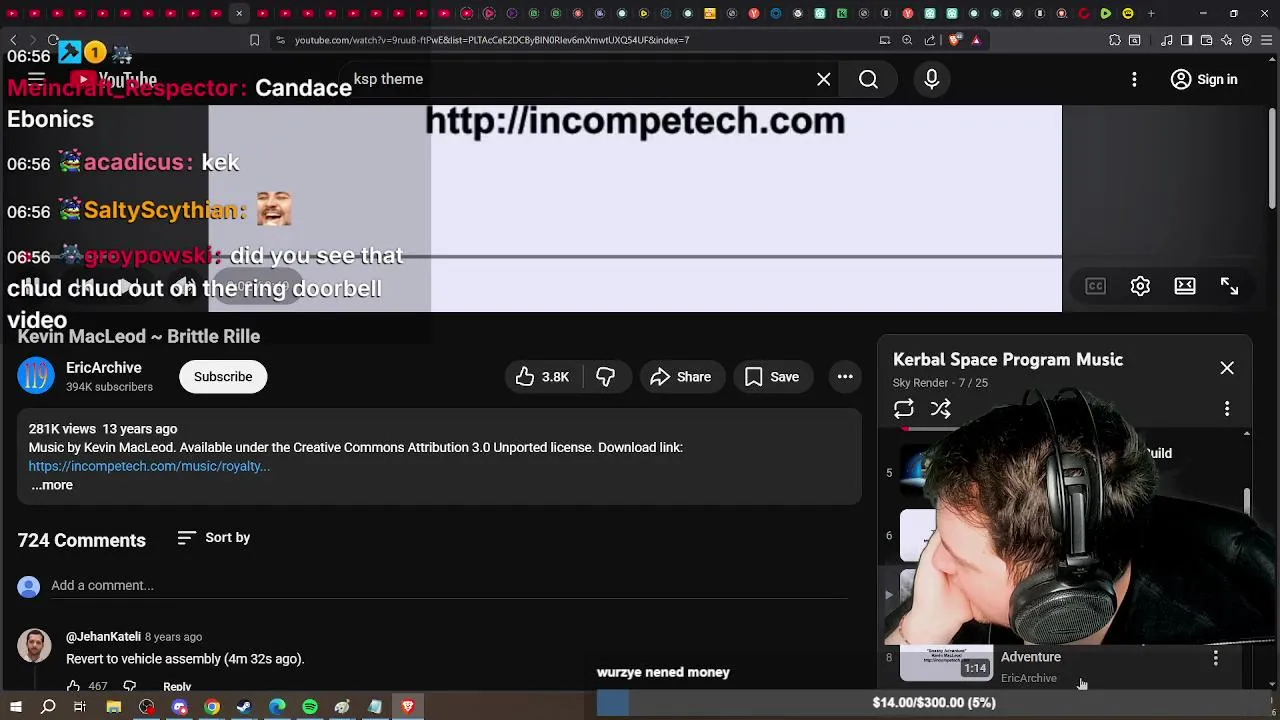The width and height of the screenshot is (1280, 720).
Task: Open YouTube settings three-dot menu near Sign in
Action: point(1134,79)
